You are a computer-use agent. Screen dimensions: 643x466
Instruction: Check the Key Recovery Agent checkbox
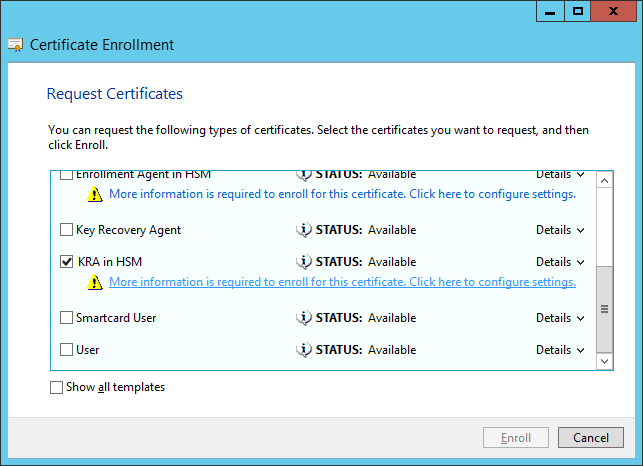67,230
